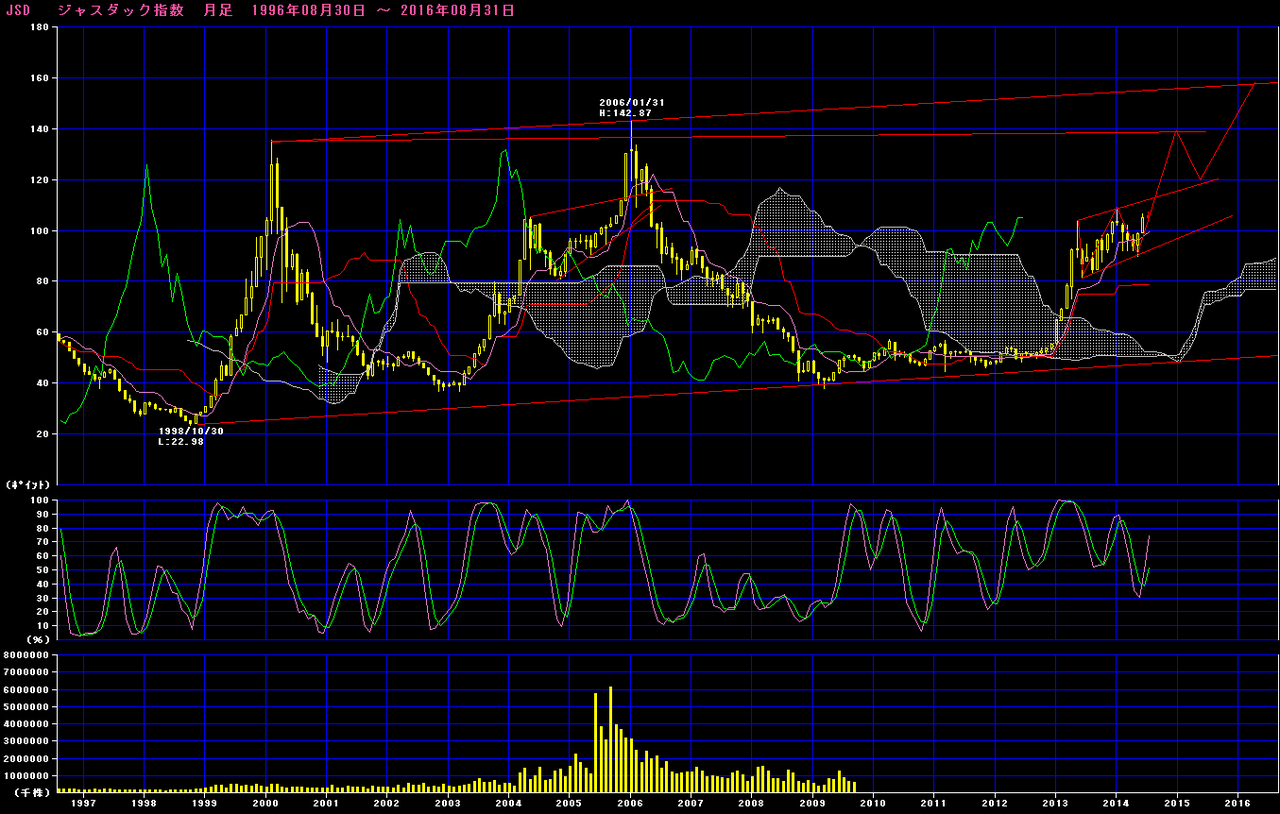1280x814 pixels.
Task: Click the 2000000 volume axis label
Action: pos(28,758)
